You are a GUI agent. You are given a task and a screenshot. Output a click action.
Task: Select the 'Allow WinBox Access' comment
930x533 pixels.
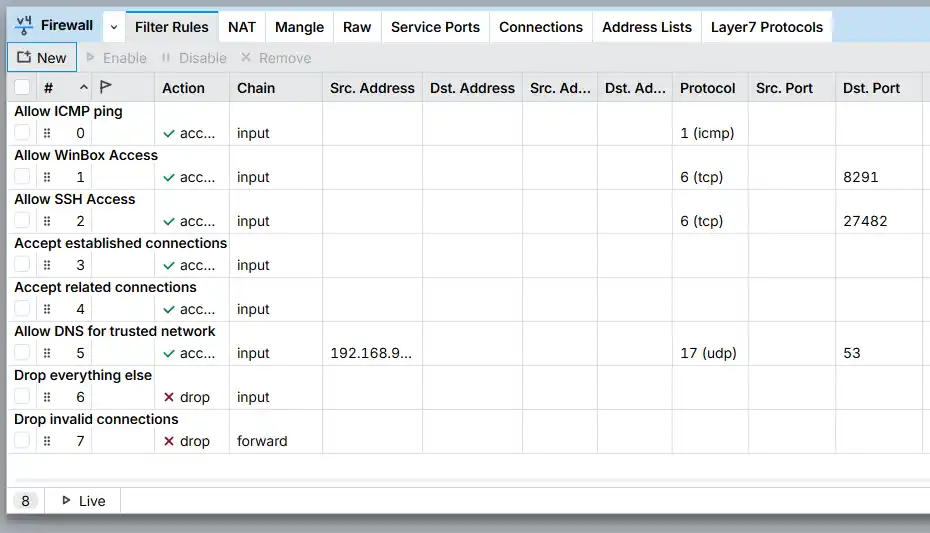pos(86,155)
